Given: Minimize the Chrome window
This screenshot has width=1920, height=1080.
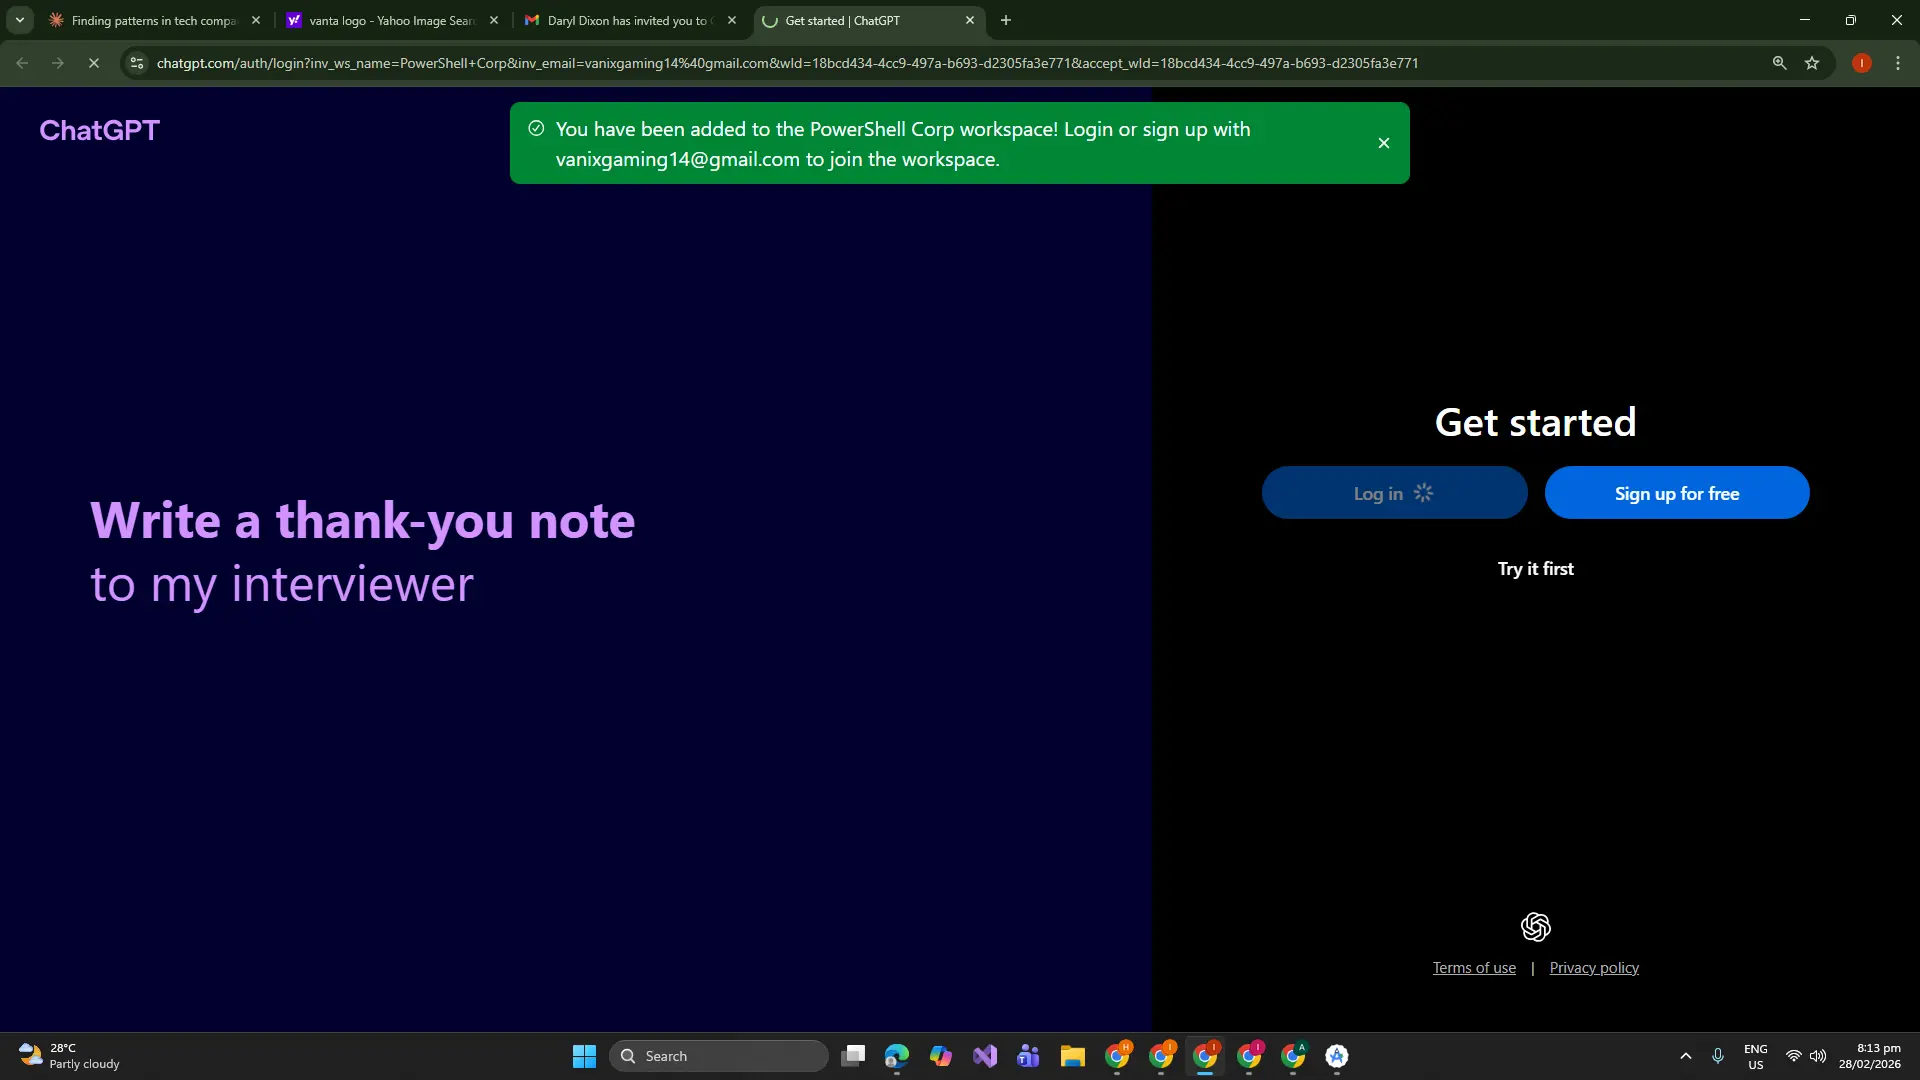Looking at the screenshot, I should (1805, 20).
